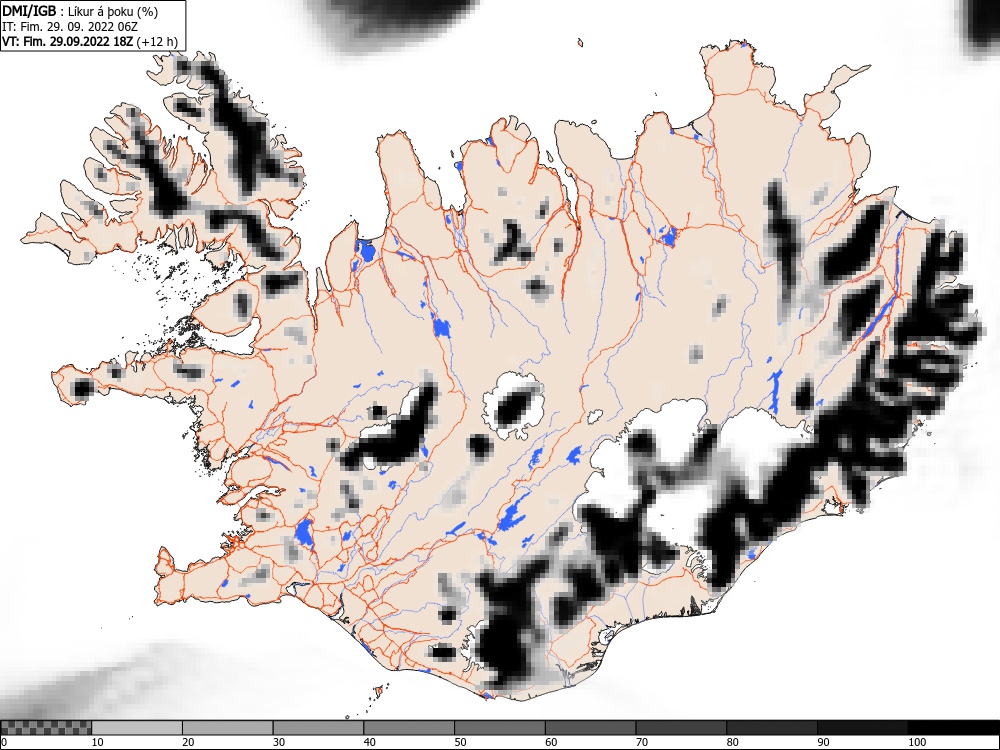Click the 'IT: Fim. 29. 09. 2022 06Z' line
The image size is (1000, 750).
coord(70,27)
